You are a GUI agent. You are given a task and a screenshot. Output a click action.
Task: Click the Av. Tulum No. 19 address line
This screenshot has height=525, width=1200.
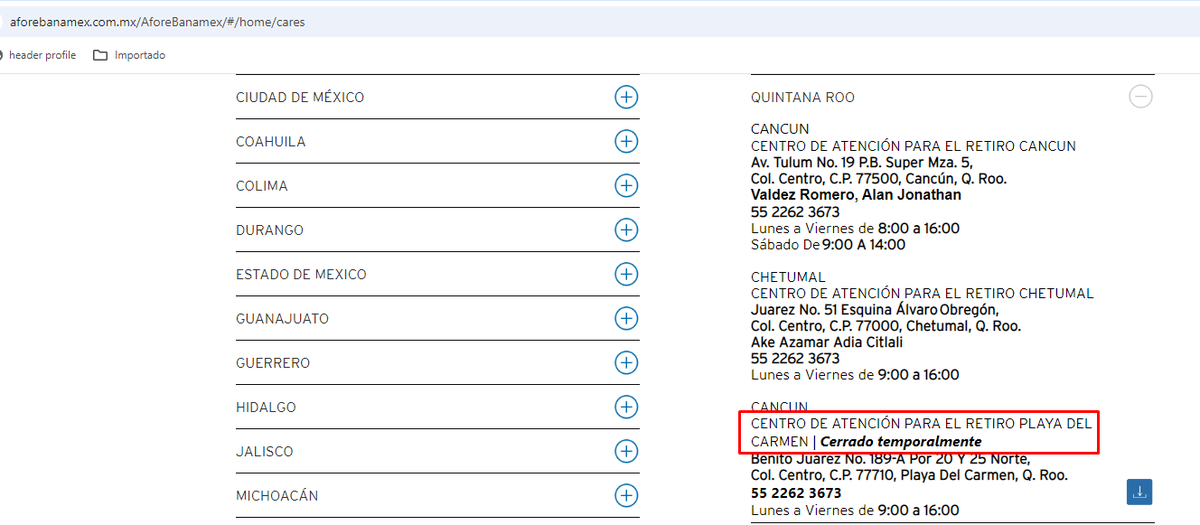pyautogui.click(x=861, y=162)
